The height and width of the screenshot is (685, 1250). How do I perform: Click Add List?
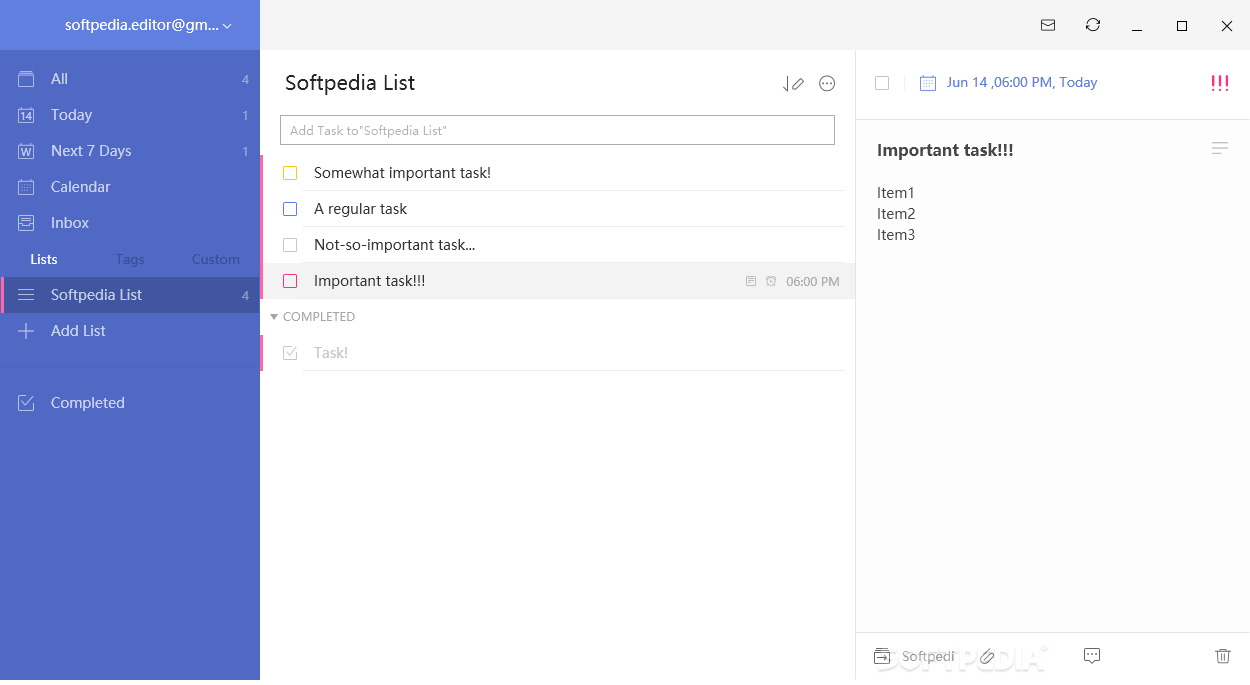point(130,331)
